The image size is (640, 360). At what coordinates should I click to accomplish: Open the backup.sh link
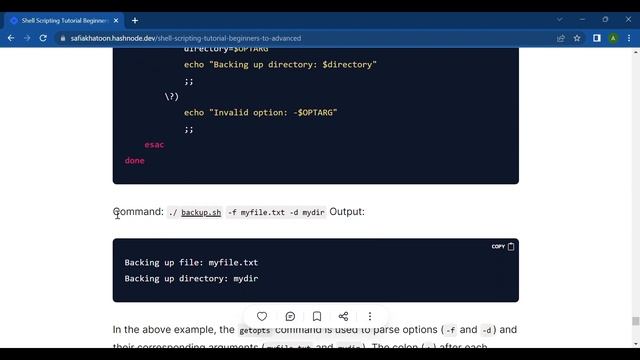[201, 212]
